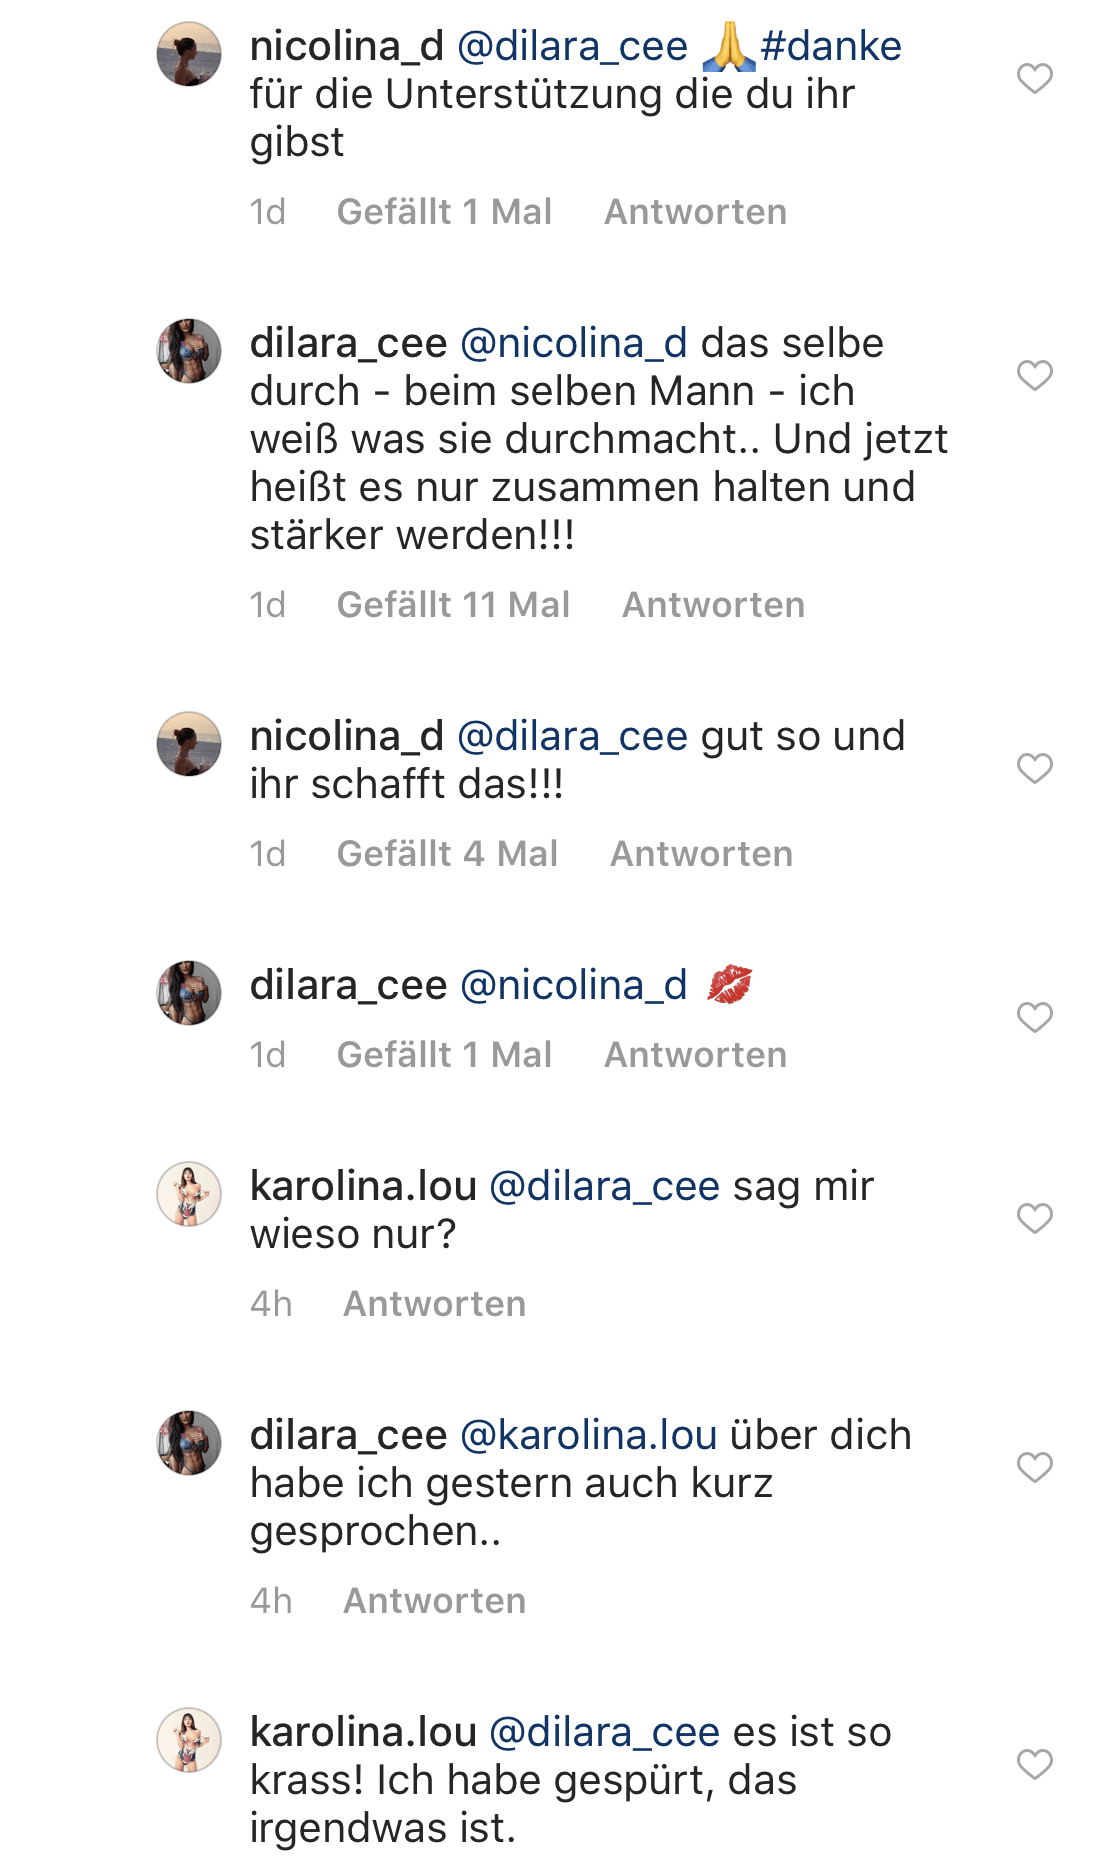
Task: View likes via 'Gefällt 11 Mal'
Action: [453, 605]
